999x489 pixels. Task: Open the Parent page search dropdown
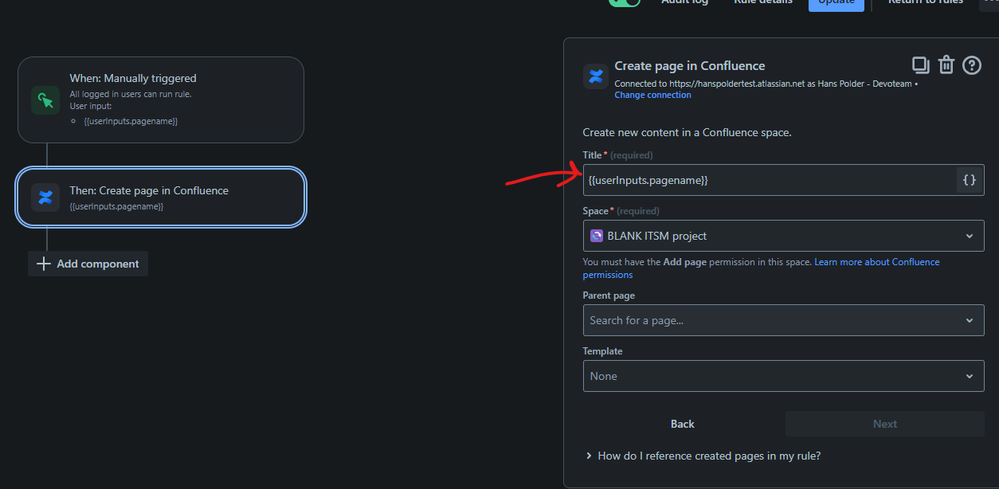[x=783, y=320]
